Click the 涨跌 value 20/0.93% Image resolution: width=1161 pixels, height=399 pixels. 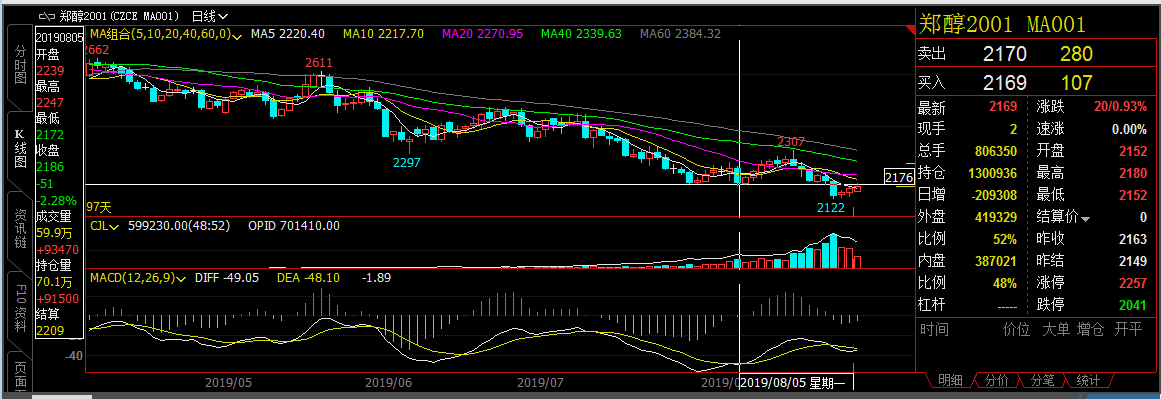coord(1120,107)
